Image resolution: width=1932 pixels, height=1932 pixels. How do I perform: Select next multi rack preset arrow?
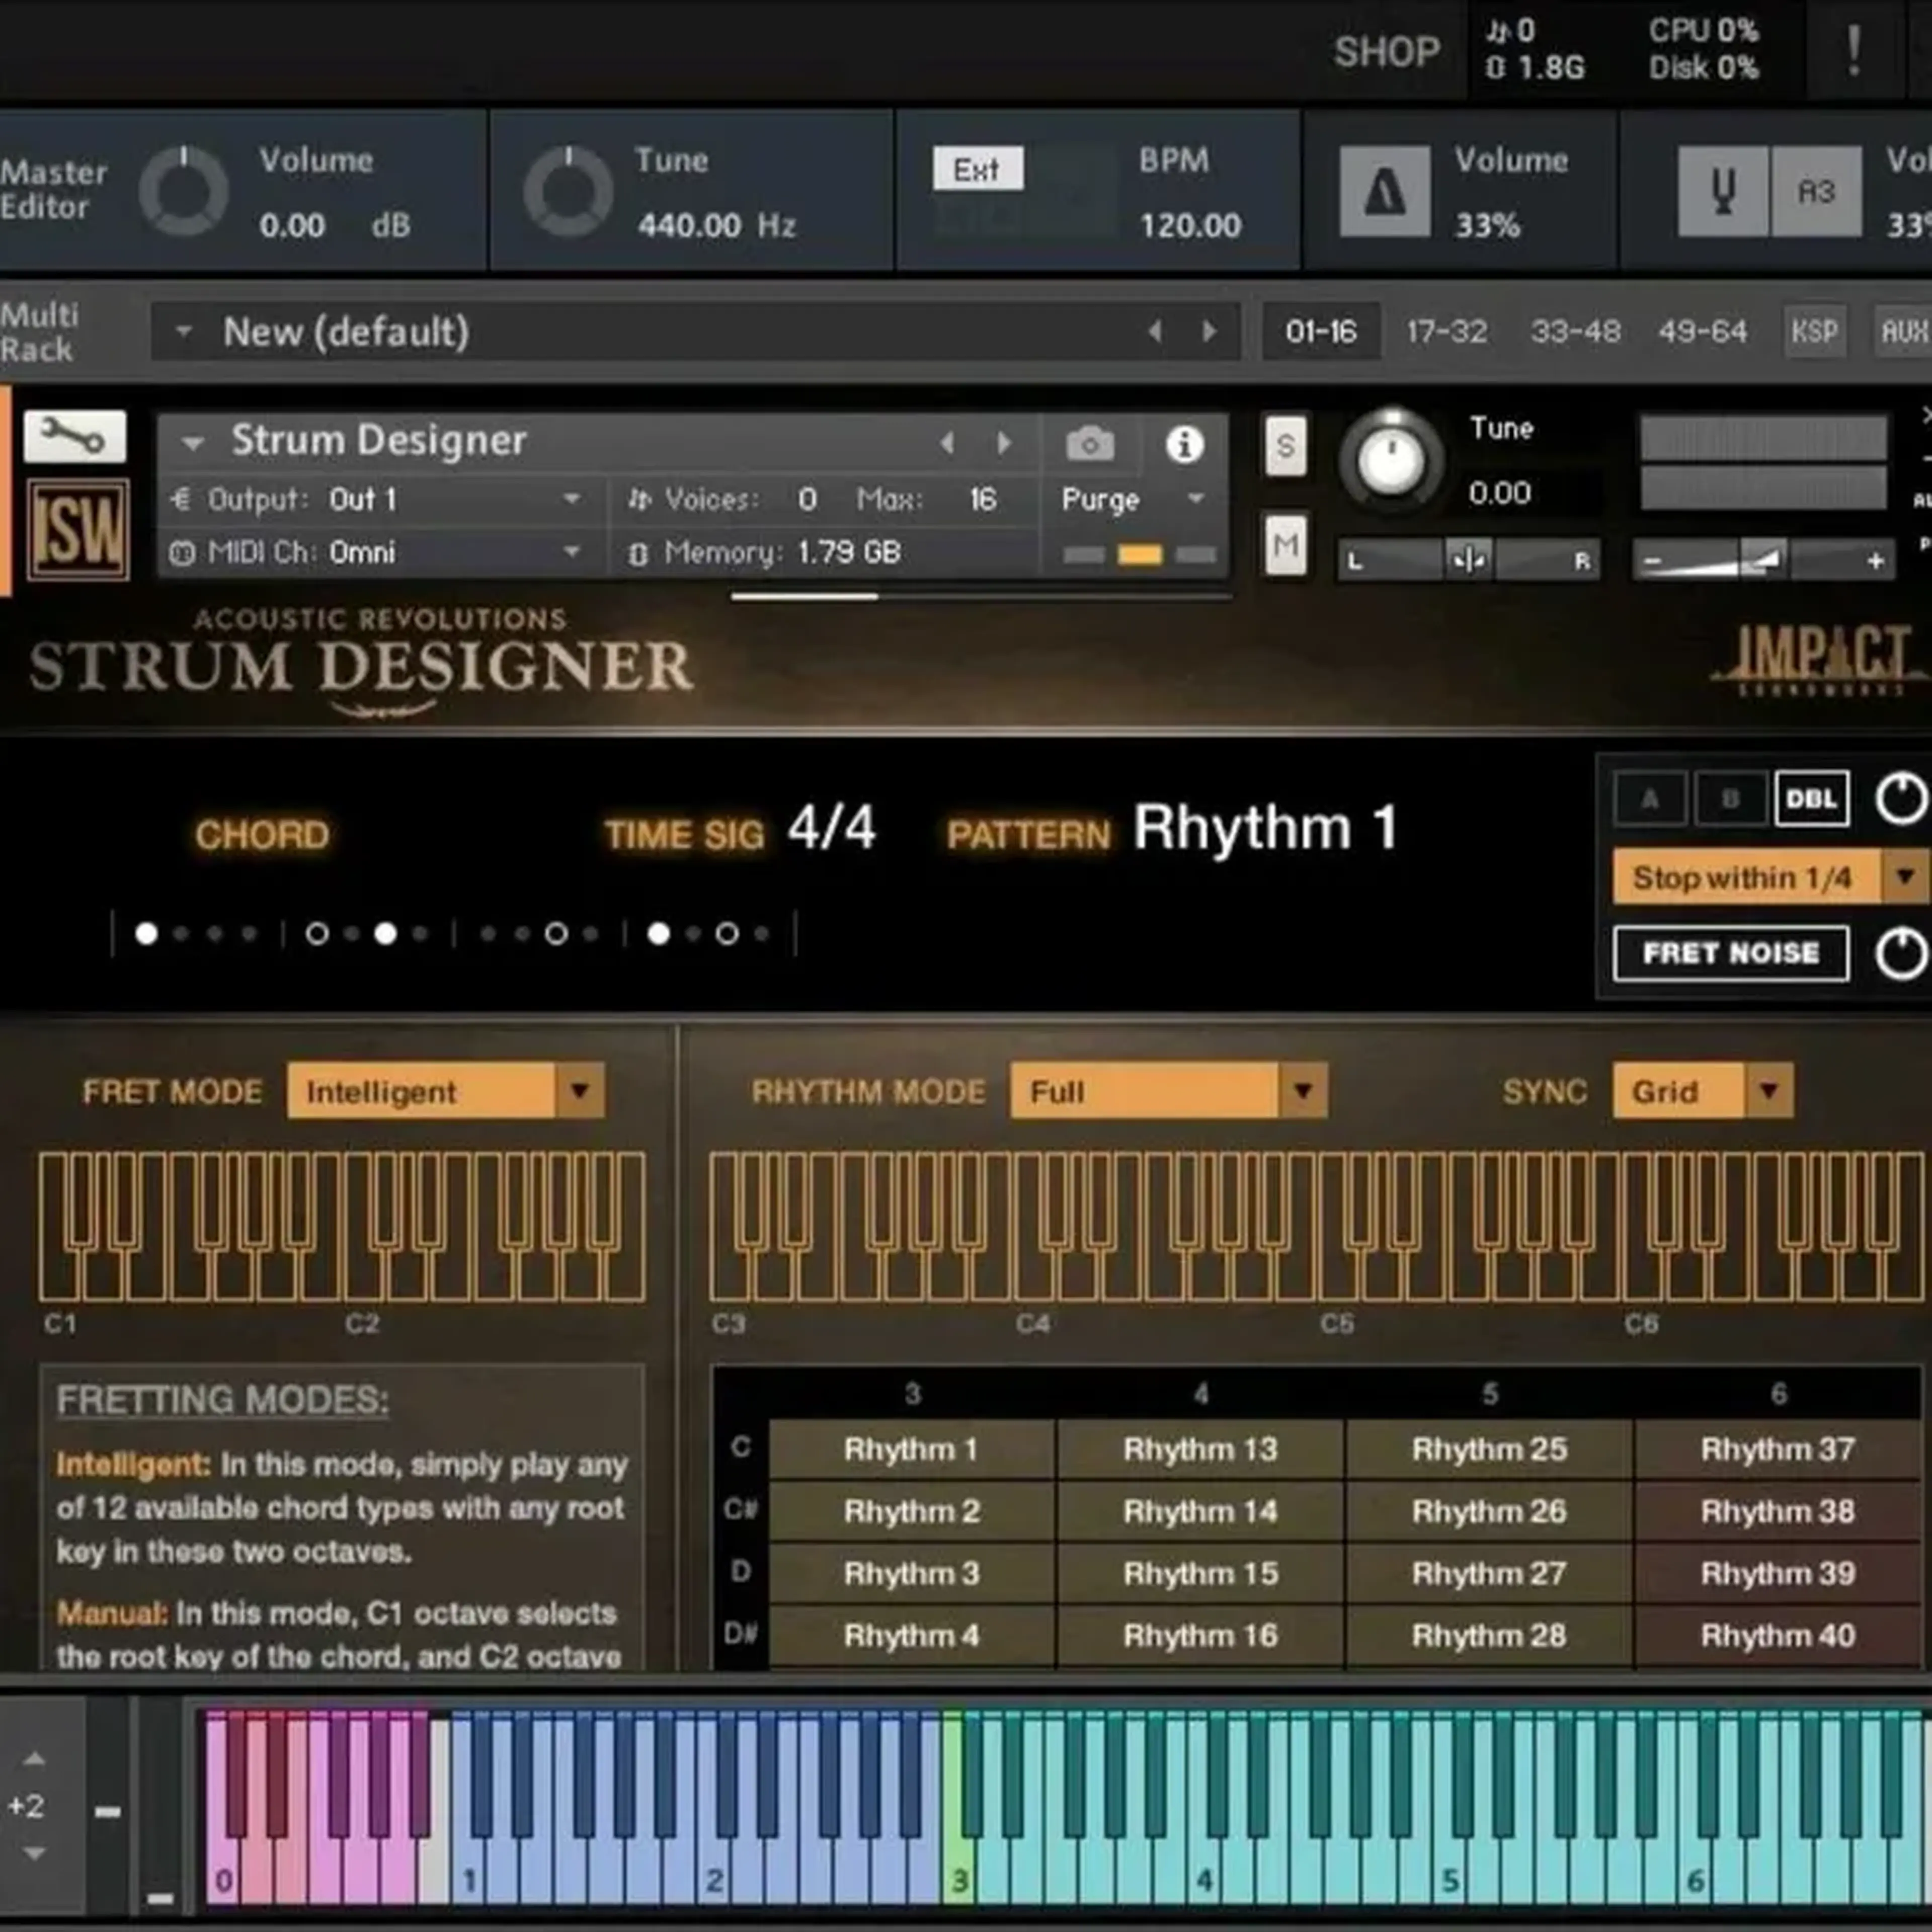click(1209, 331)
